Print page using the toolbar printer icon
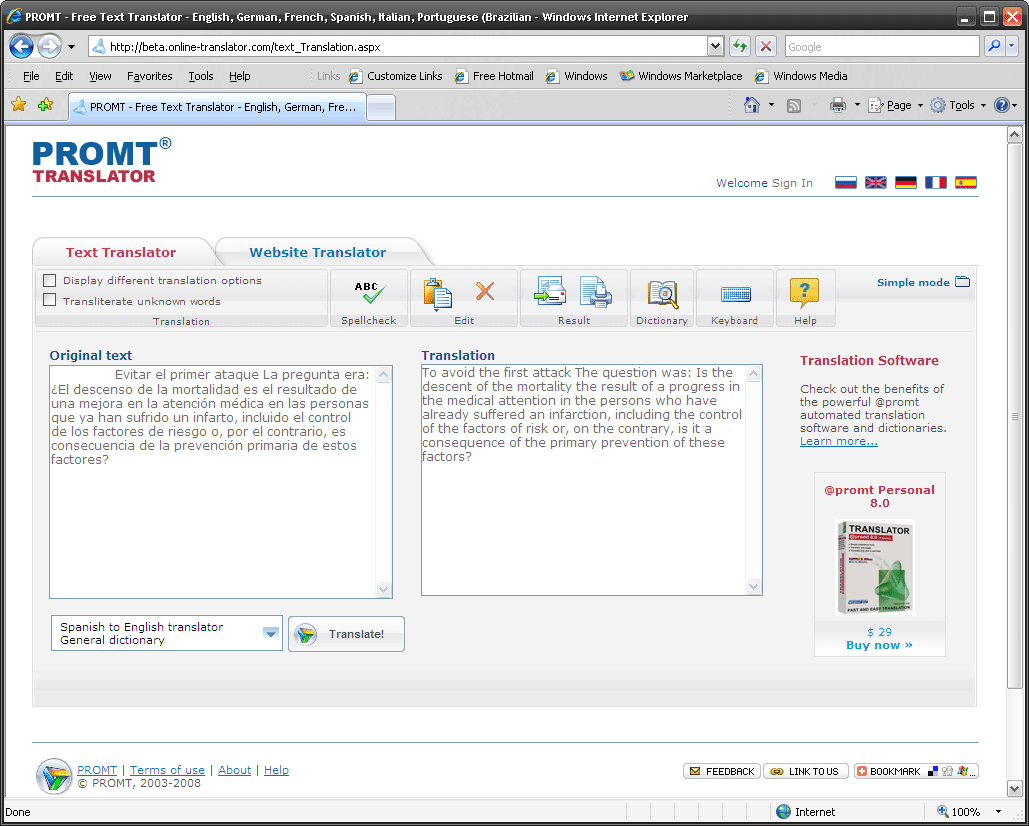Screen dimensions: 1029x826 coord(838,105)
